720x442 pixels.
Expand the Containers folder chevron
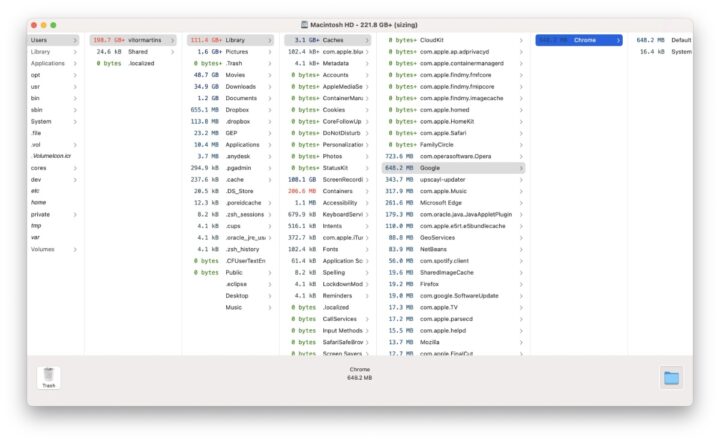[367, 191]
